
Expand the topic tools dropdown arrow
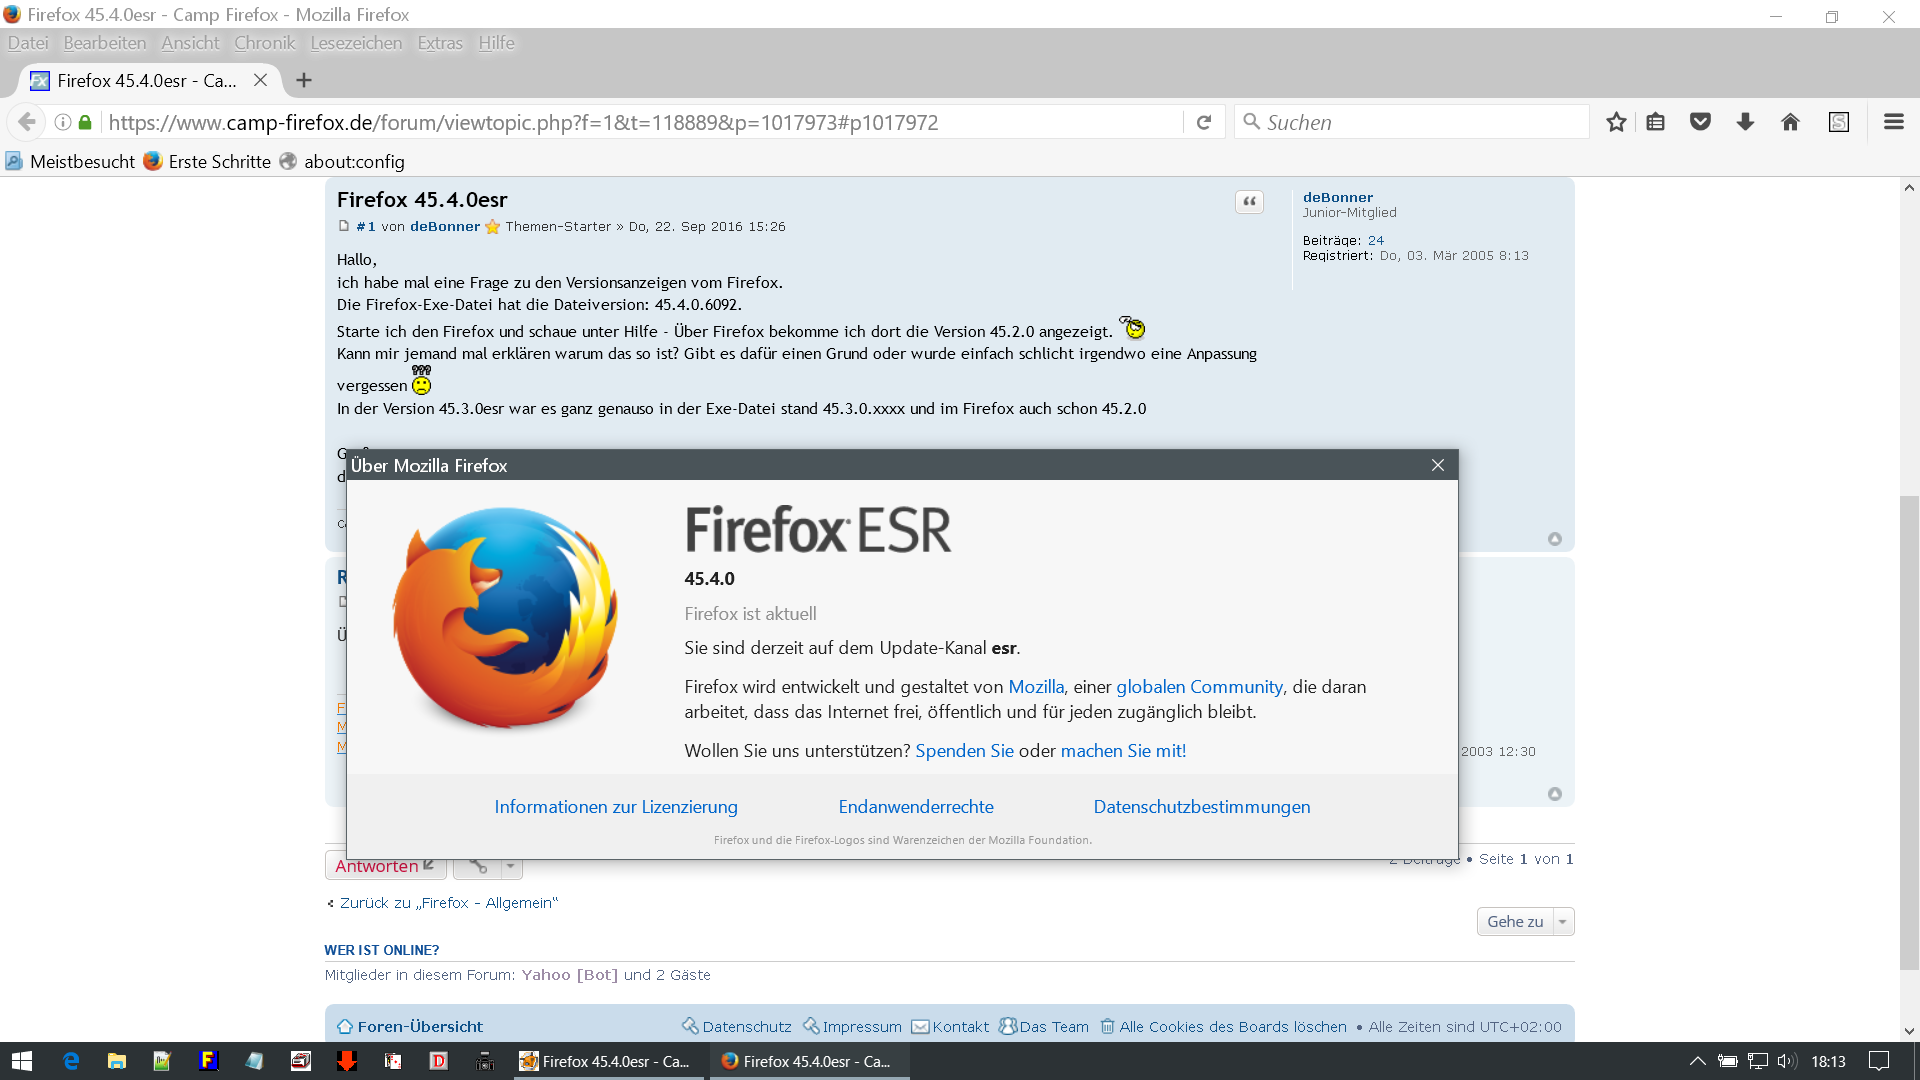tap(510, 866)
